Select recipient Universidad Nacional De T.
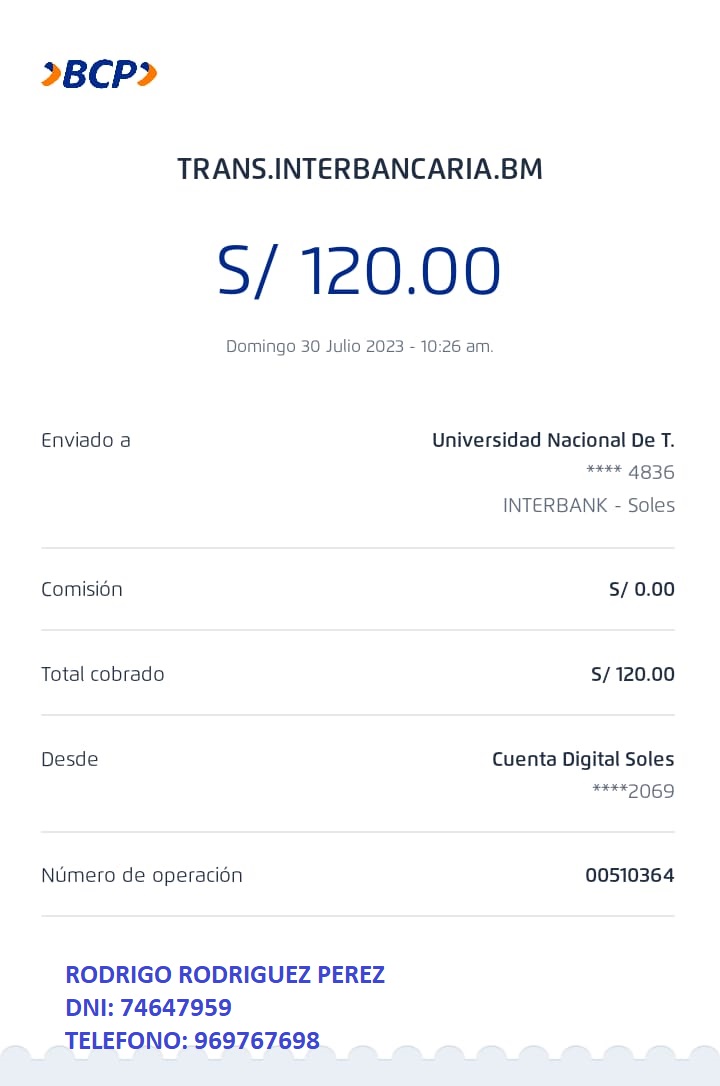Screen dimensions: 720x1086 [553, 440]
